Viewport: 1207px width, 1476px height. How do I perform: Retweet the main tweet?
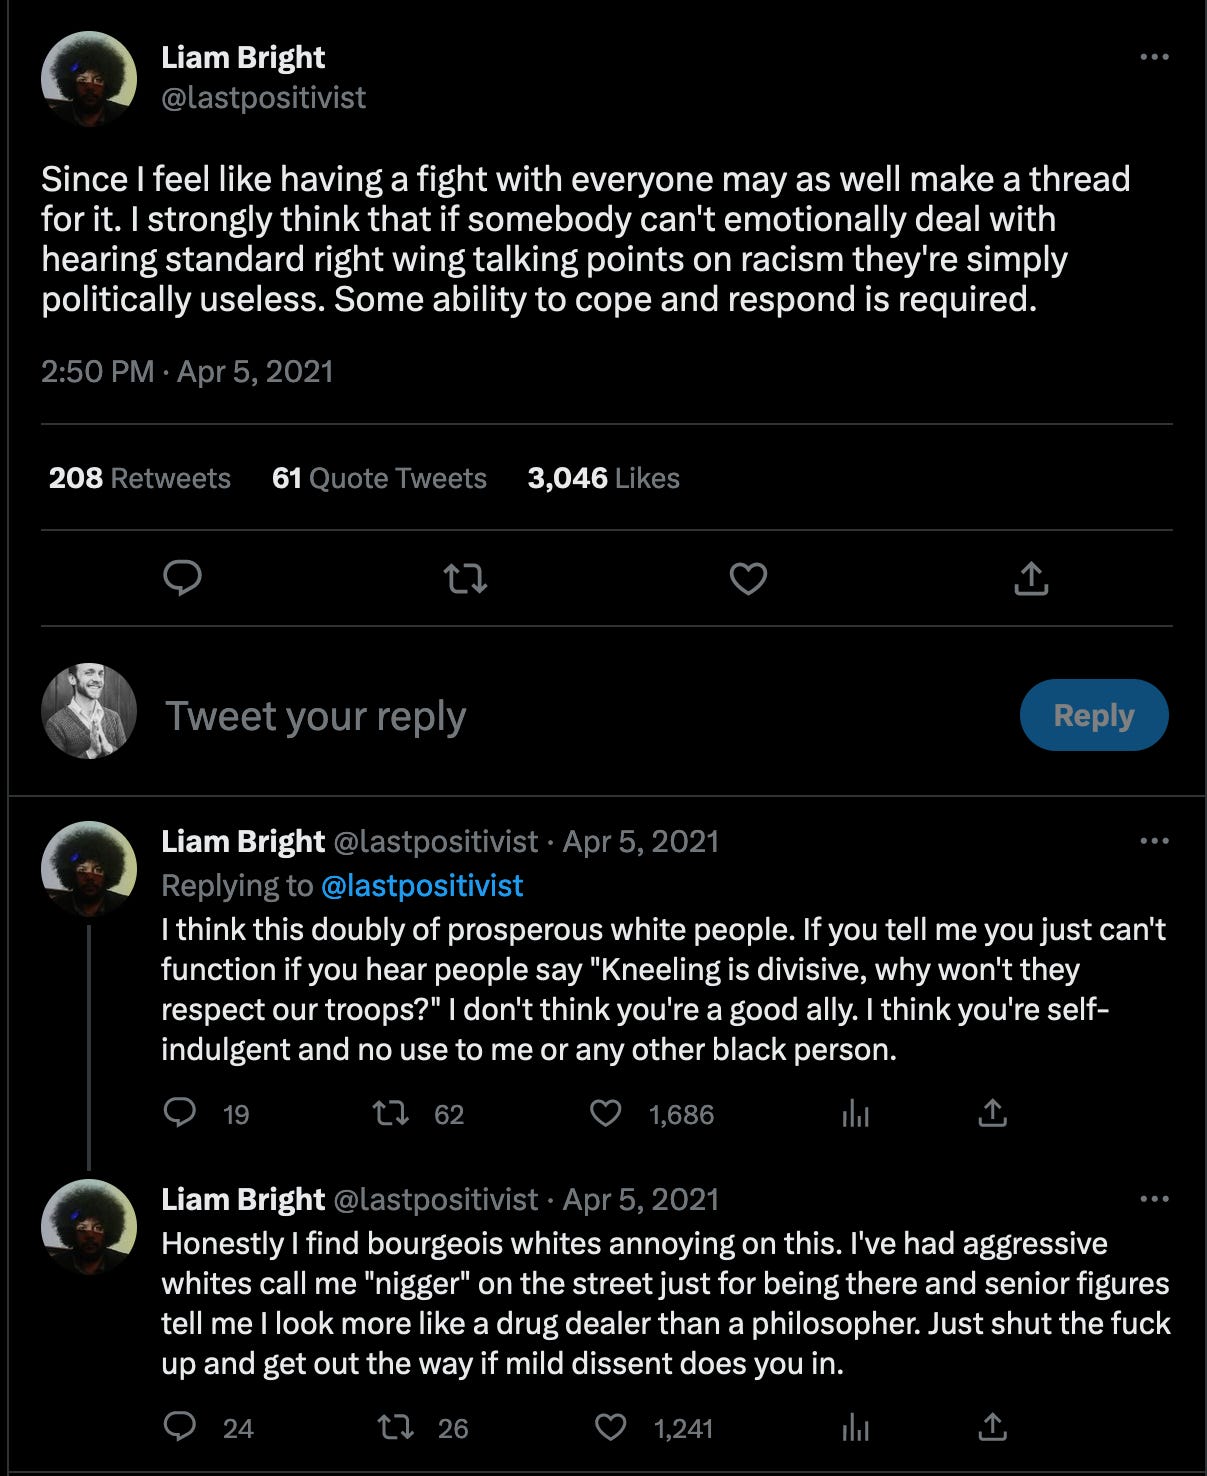pos(465,578)
